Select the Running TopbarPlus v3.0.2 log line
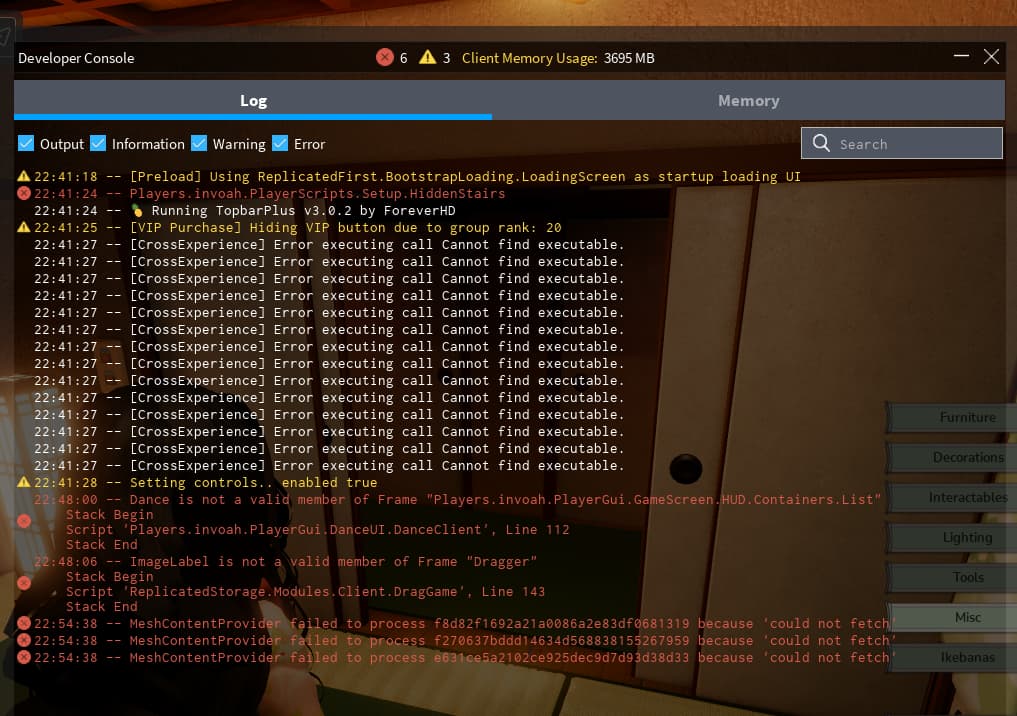 (245, 210)
